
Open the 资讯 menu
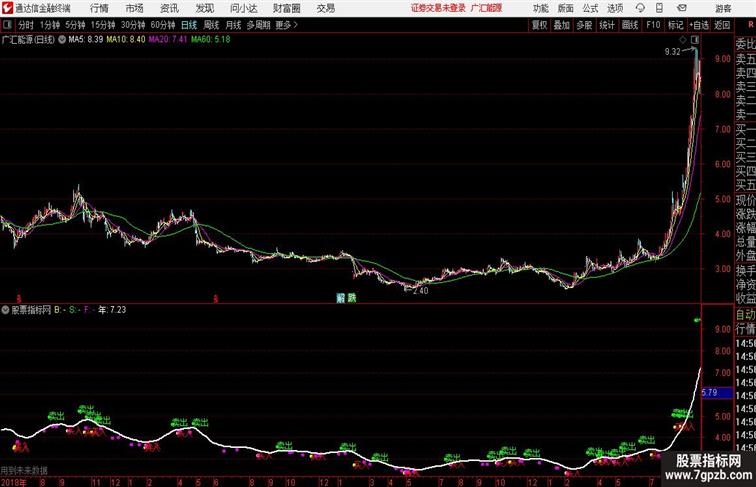click(x=169, y=8)
